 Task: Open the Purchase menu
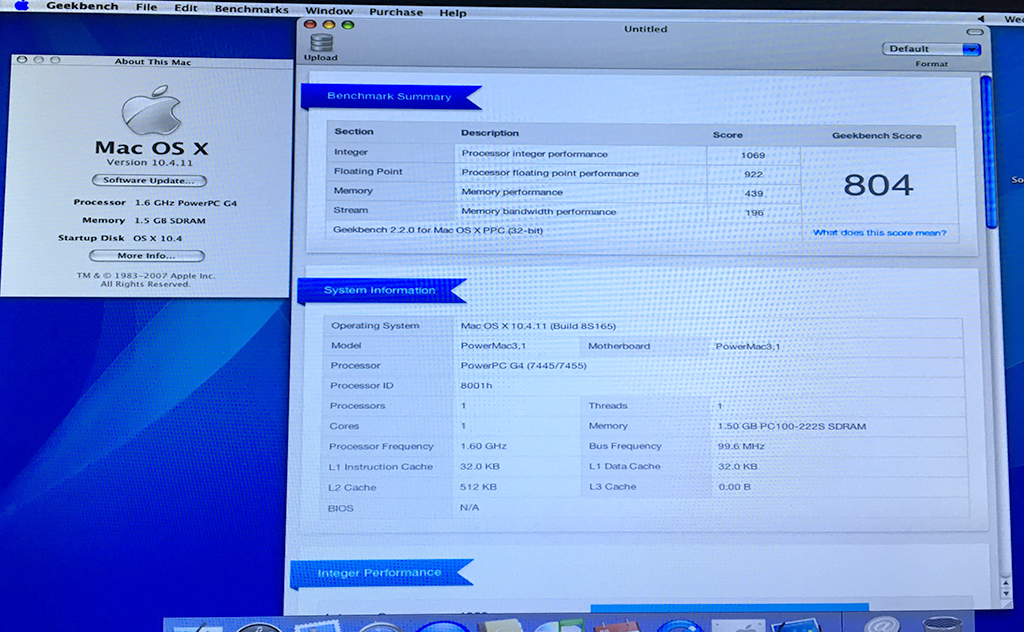pyautogui.click(x=394, y=12)
